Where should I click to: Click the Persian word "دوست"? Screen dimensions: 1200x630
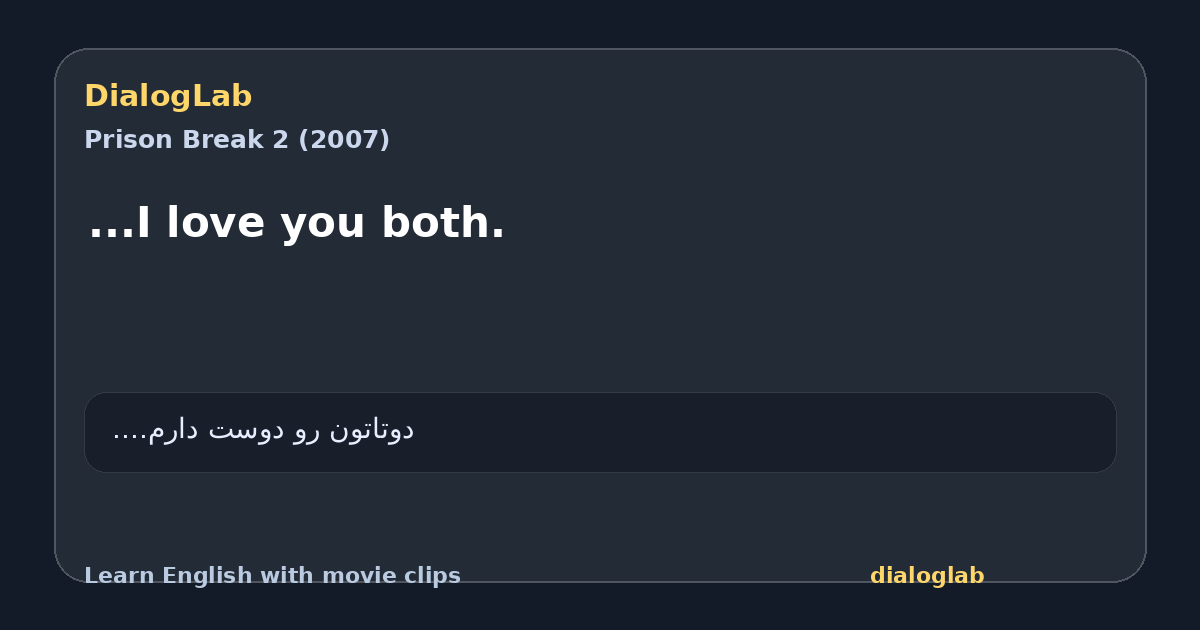pos(246,430)
